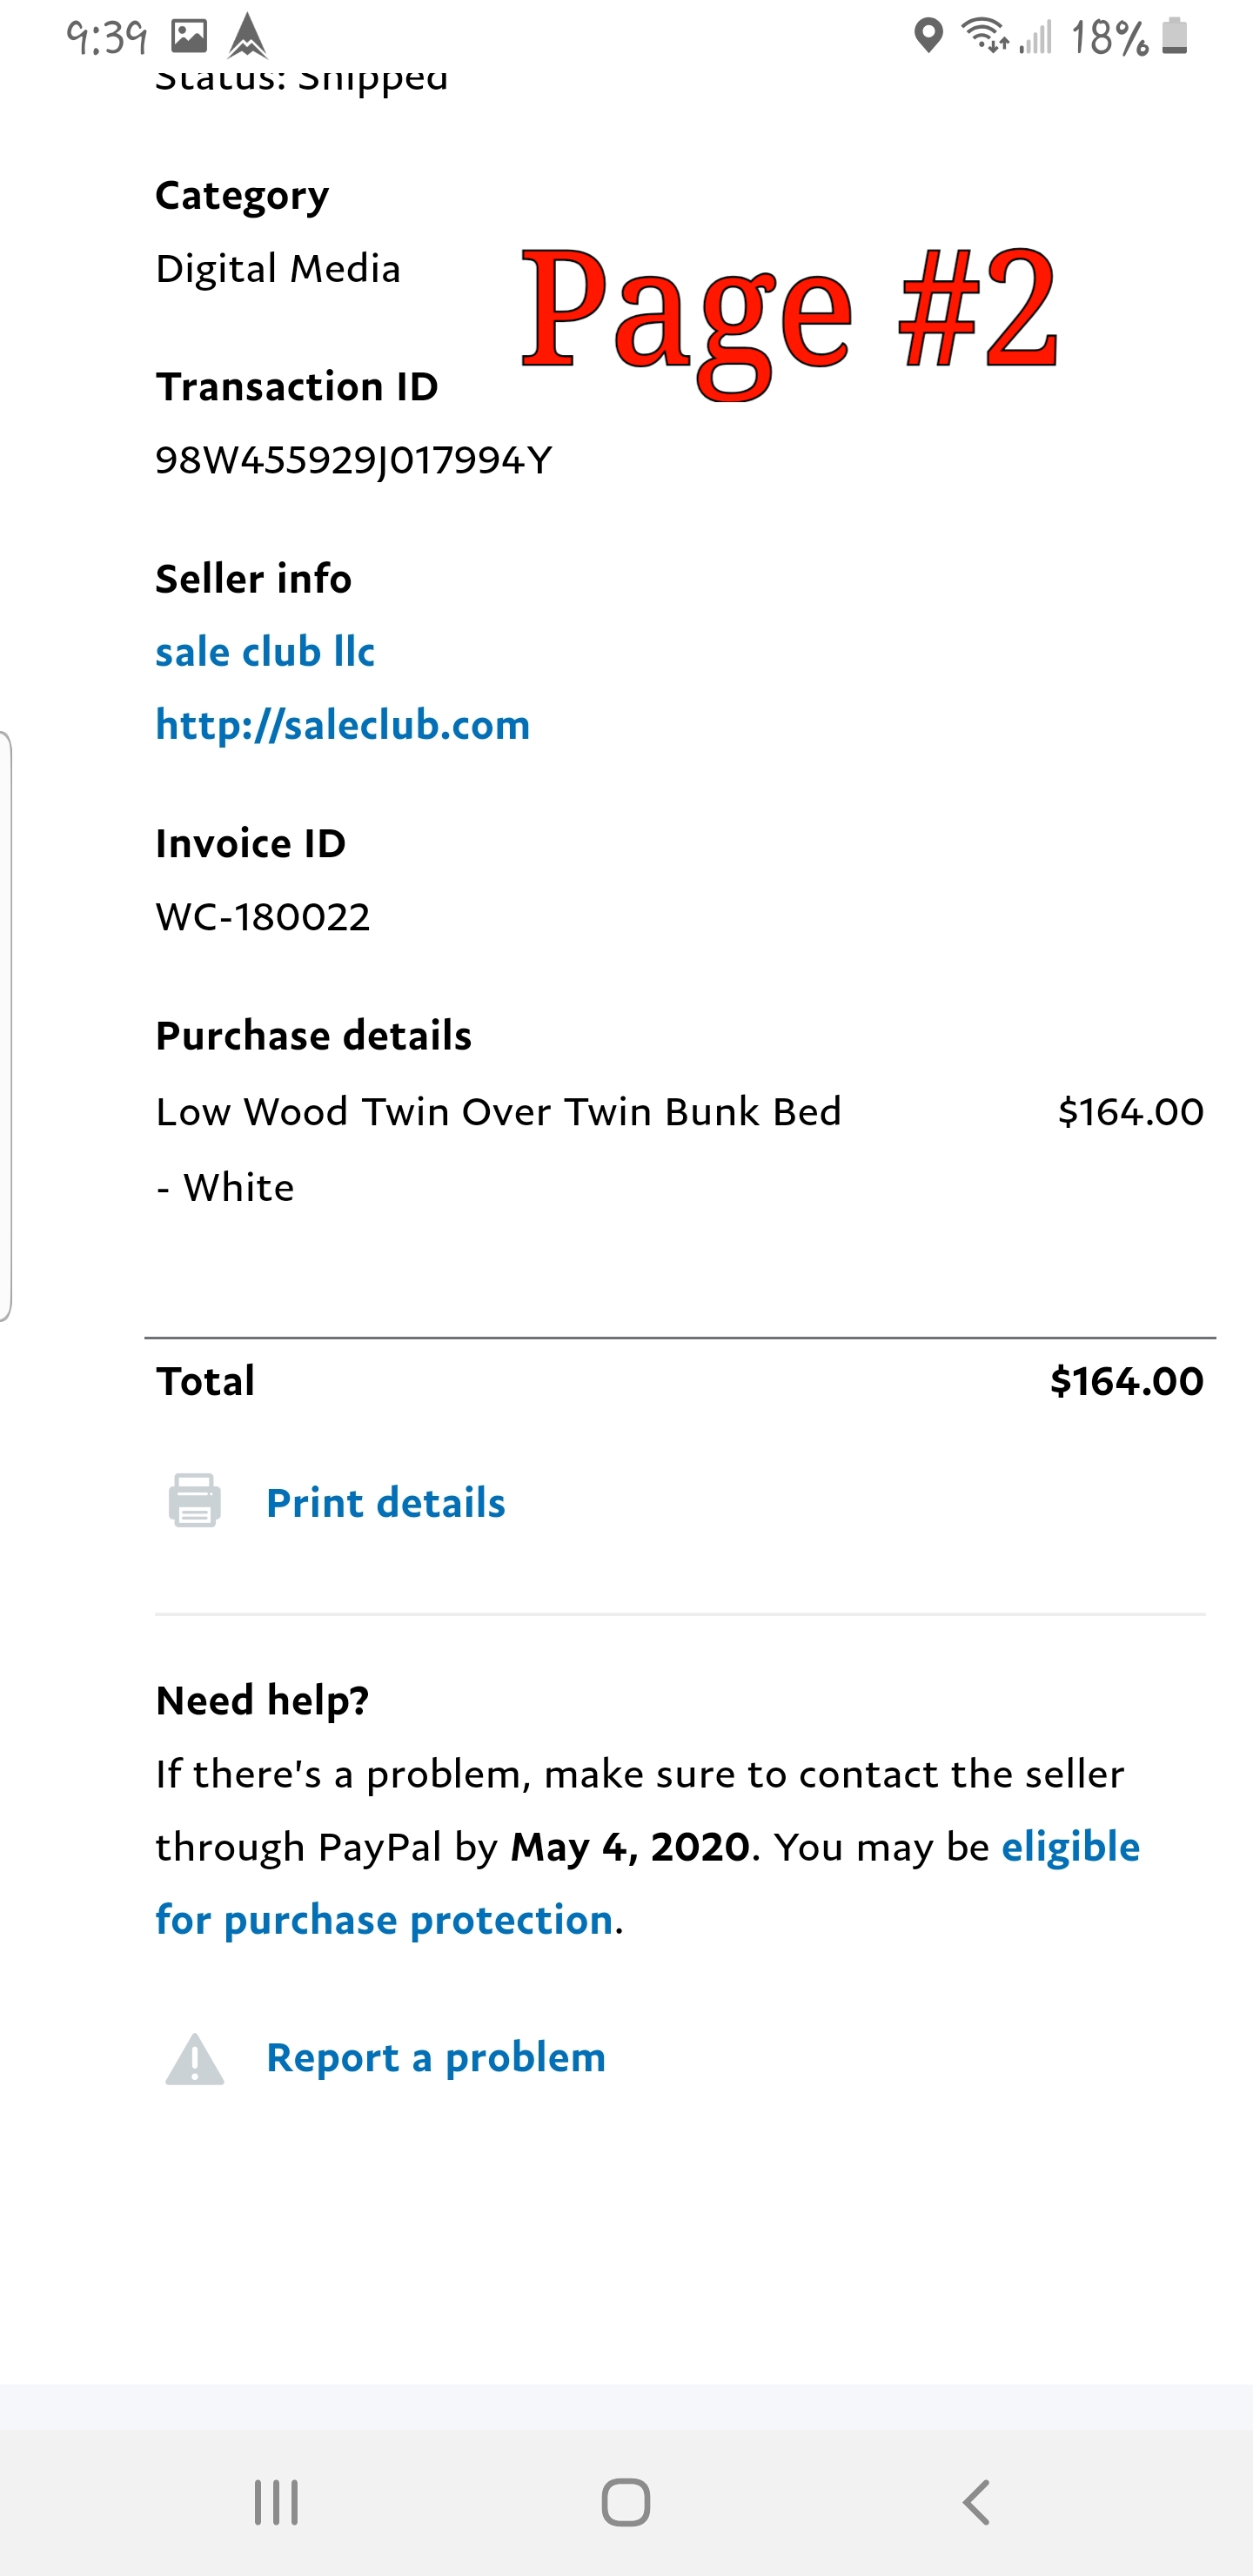Tap the Wi-Fi status icon

[985, 36]
